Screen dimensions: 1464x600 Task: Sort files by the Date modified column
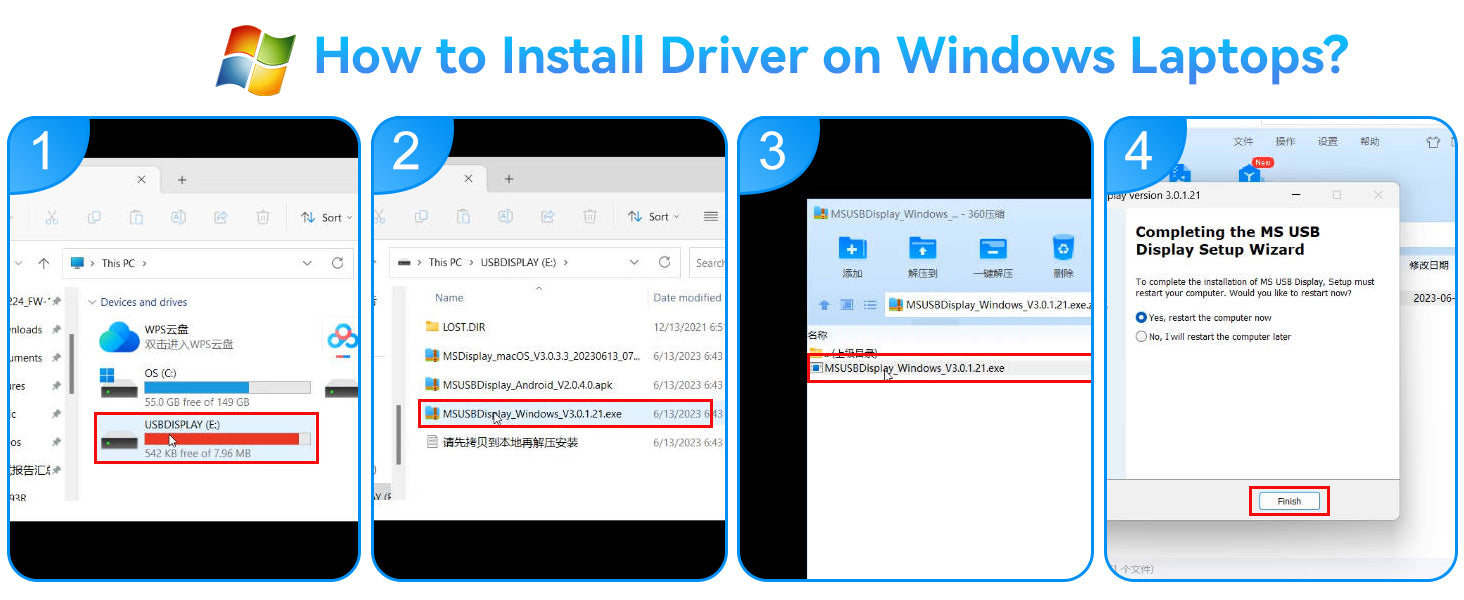pyautogui.click(x=686, y=297)
